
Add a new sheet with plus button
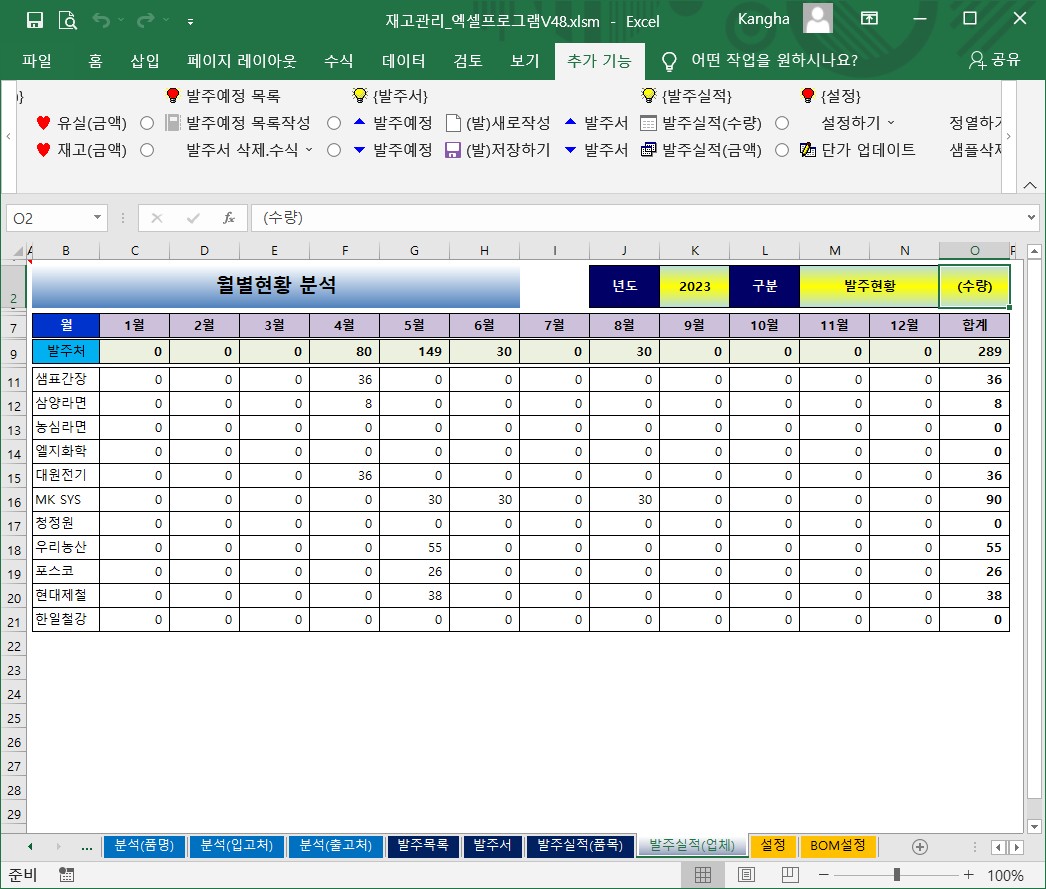[920, 846]
